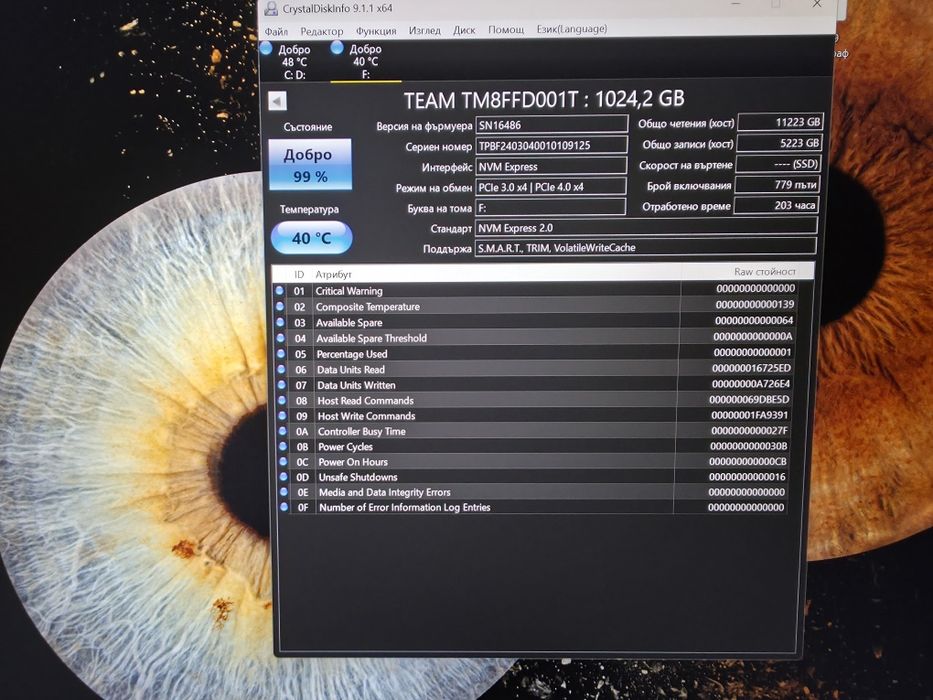Screen dimensions: 933x700
Task: Click the 40 °C temperature button
Action: [x=311, y=238]
